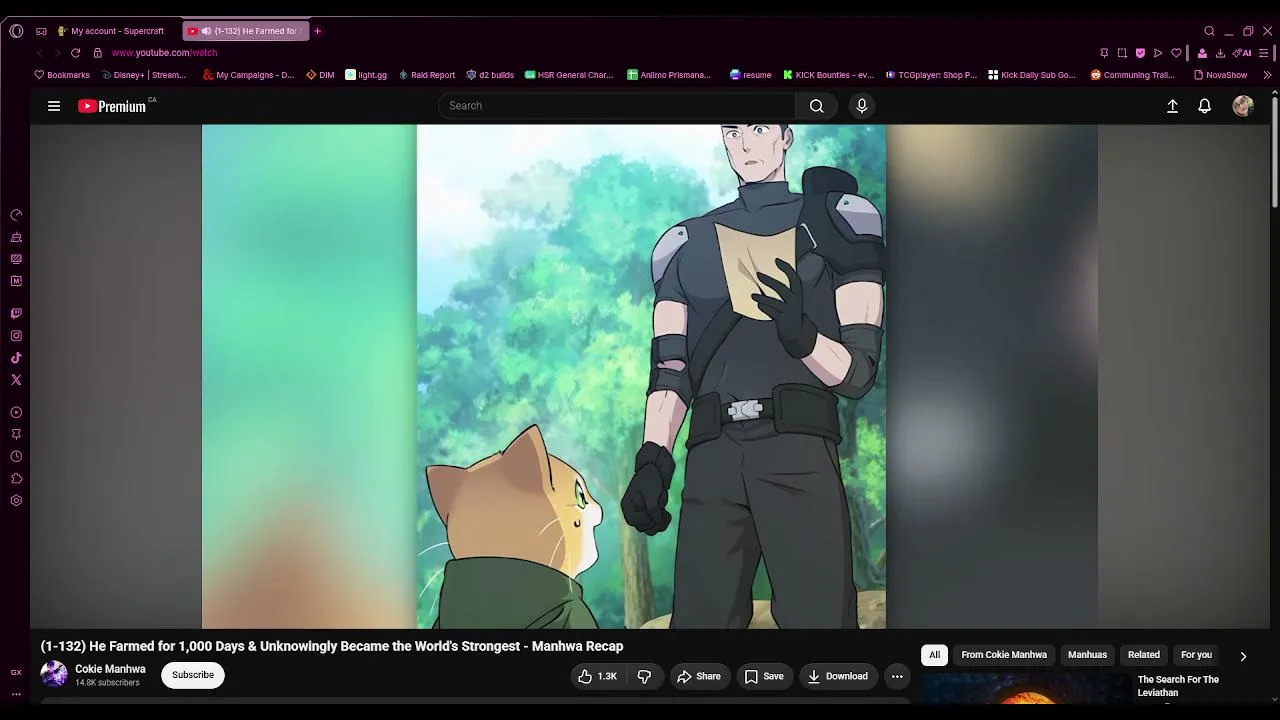Open the Cokie Manhwa channel name
Screen dimensions: 1280x720
point(110,669)
